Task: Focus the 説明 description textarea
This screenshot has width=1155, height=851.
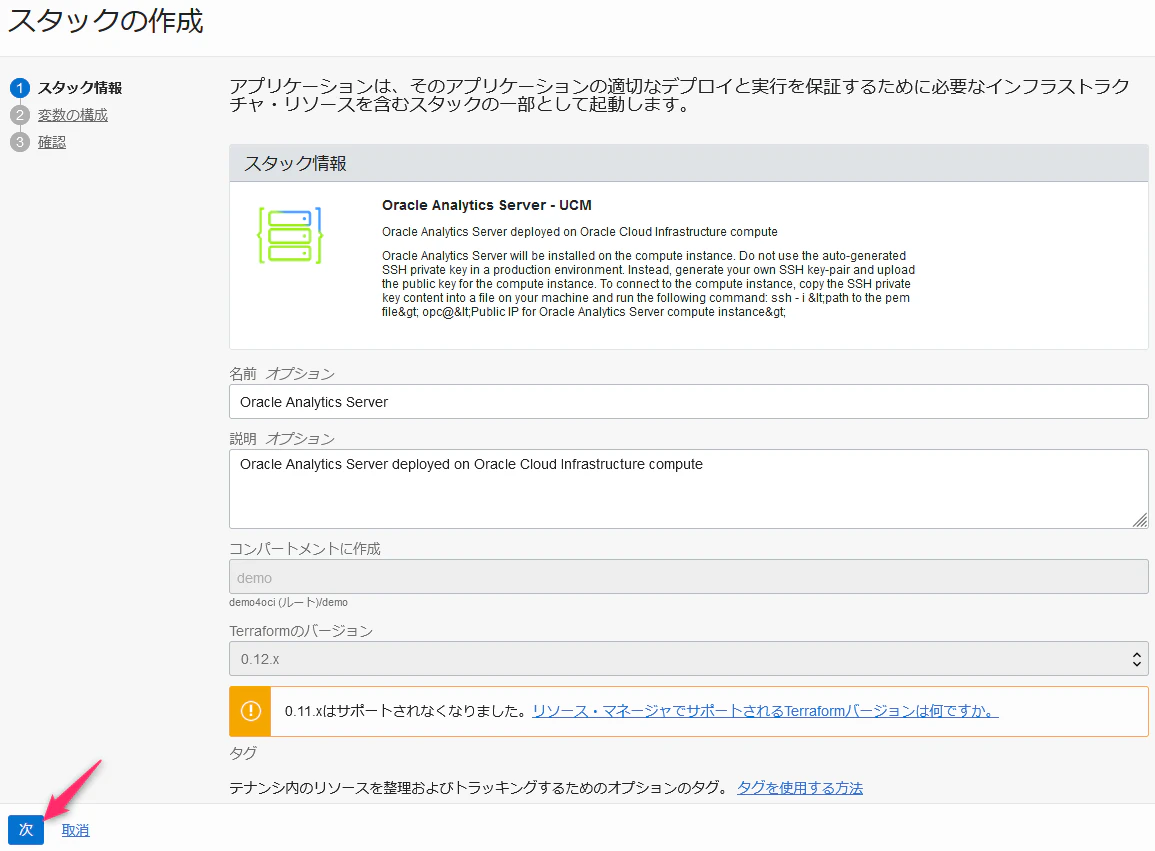Action: pos(689,489)
